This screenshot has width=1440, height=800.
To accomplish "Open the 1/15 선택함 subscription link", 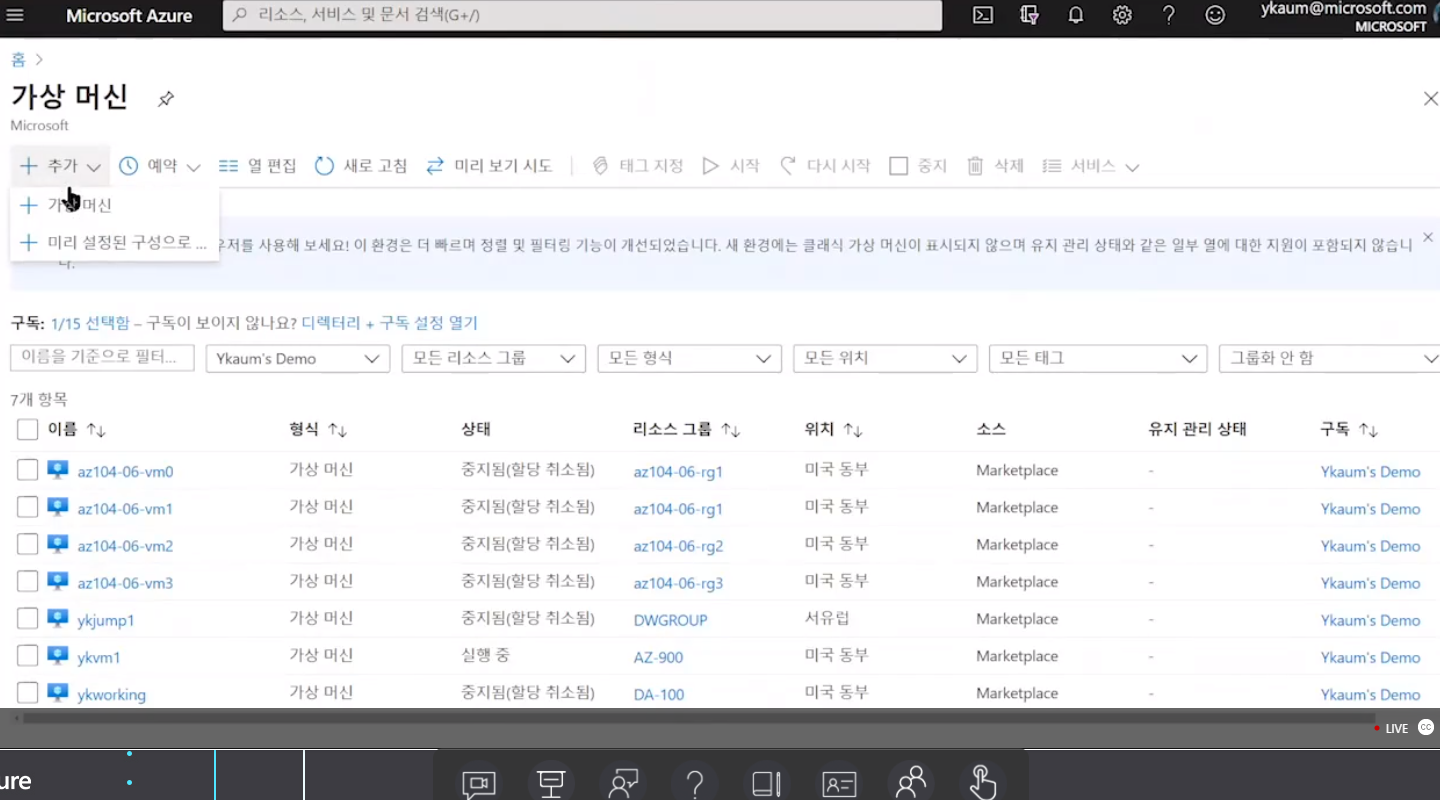I will tap(90, 323).
